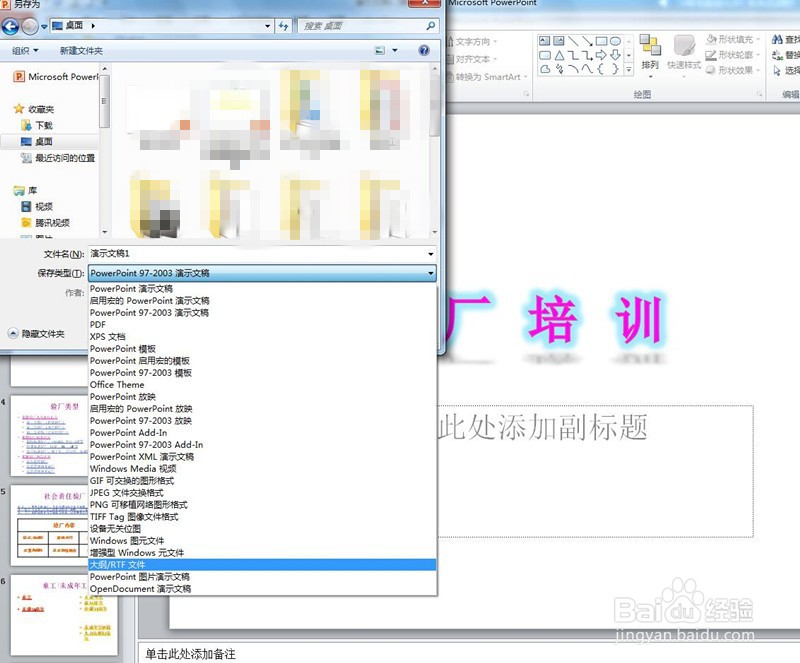The width and height of the screenshot is (800, 663).
Task: Select 腾讯视频 in navigation pane
Action: tap(45, 223)
